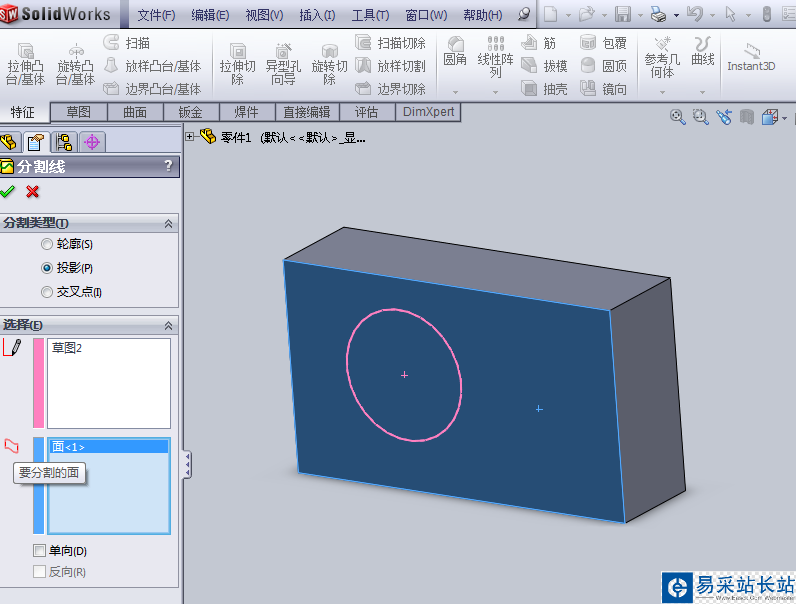The image size is (796, 604).
Task: Open the Hole Wizard (异型孔向导)
Action: [283, 64]
